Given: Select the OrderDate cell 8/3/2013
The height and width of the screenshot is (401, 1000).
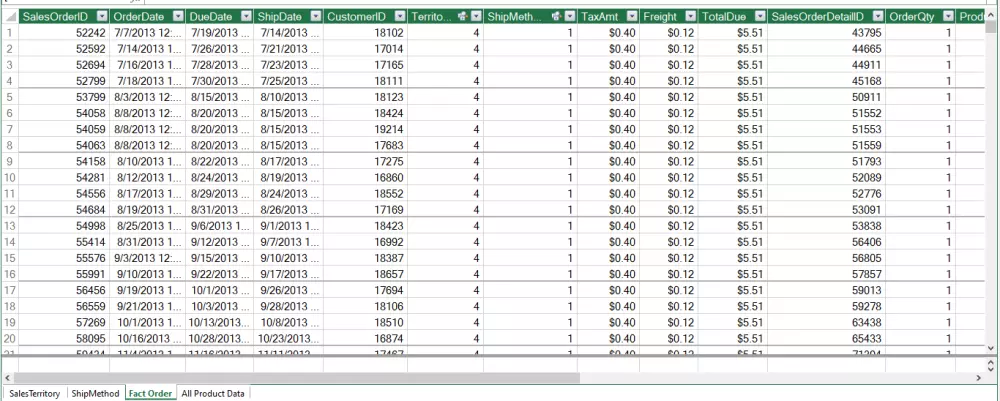Looking at the screenshot, I should click(x=147, y=97).
